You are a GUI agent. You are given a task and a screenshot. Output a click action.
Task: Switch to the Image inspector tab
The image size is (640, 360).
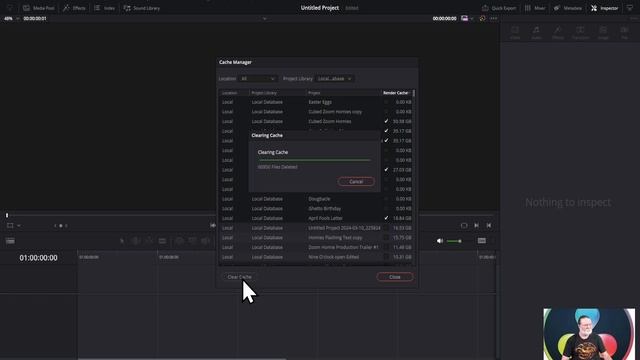(x=603, y=33)
